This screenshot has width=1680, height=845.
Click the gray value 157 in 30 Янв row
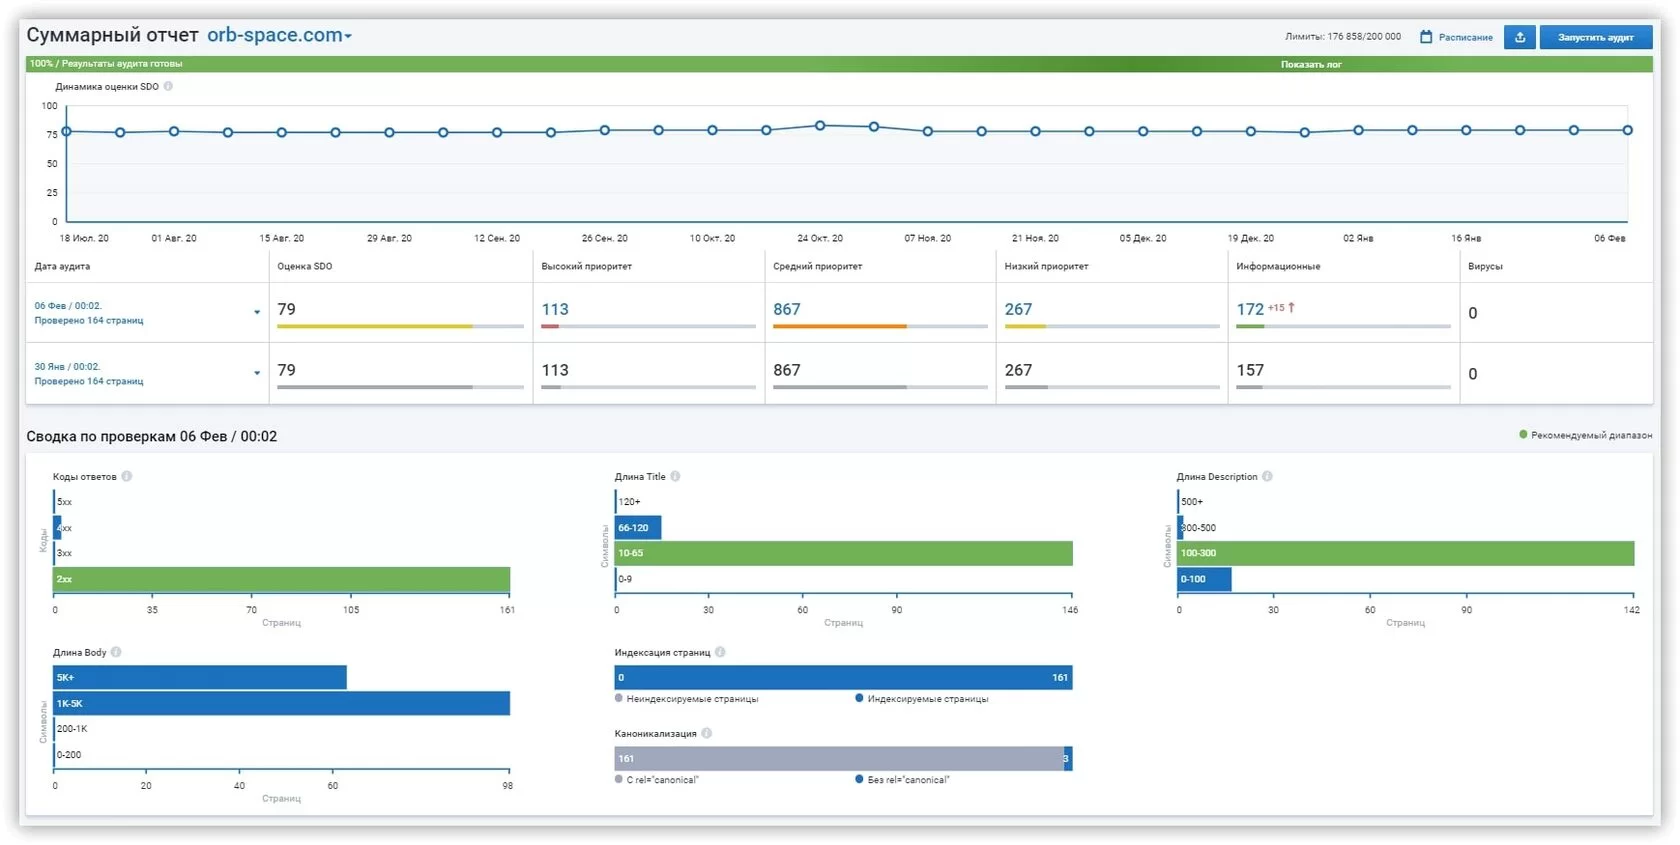click(1250, 370)
